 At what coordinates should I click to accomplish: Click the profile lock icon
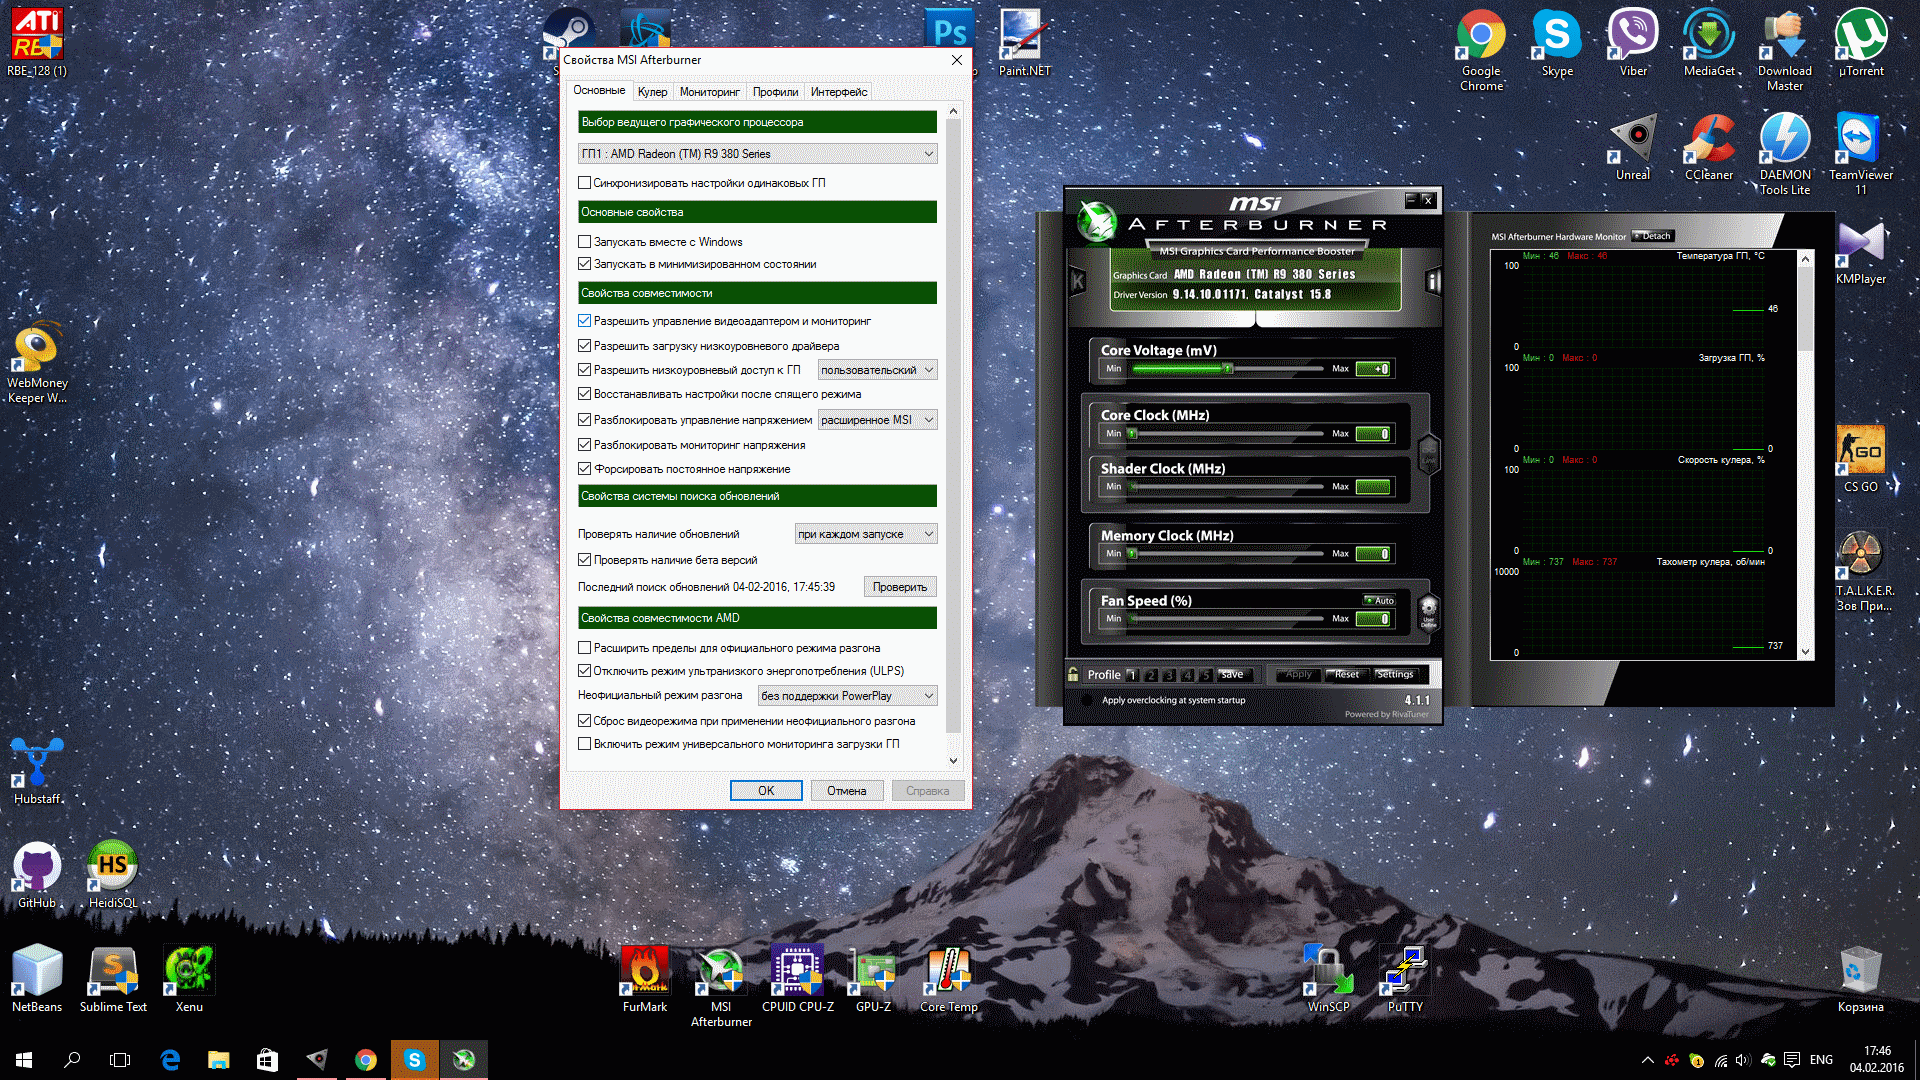click(x=1073, y=675)
